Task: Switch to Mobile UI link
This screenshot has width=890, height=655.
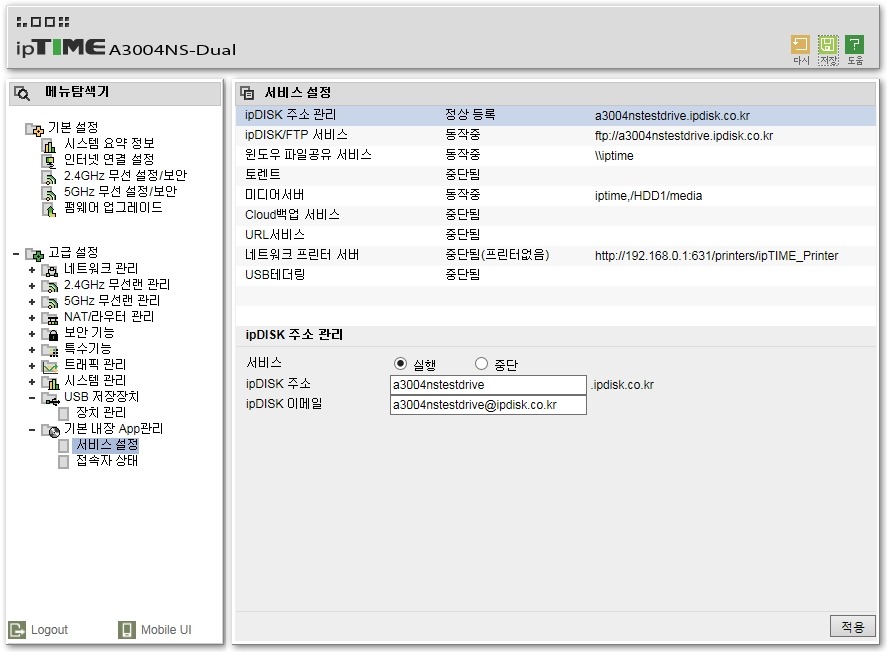Action: (166, 629)
